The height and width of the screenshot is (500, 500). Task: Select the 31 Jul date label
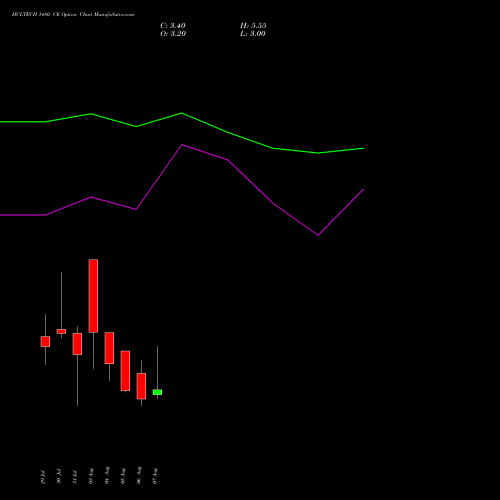(75, 477)
